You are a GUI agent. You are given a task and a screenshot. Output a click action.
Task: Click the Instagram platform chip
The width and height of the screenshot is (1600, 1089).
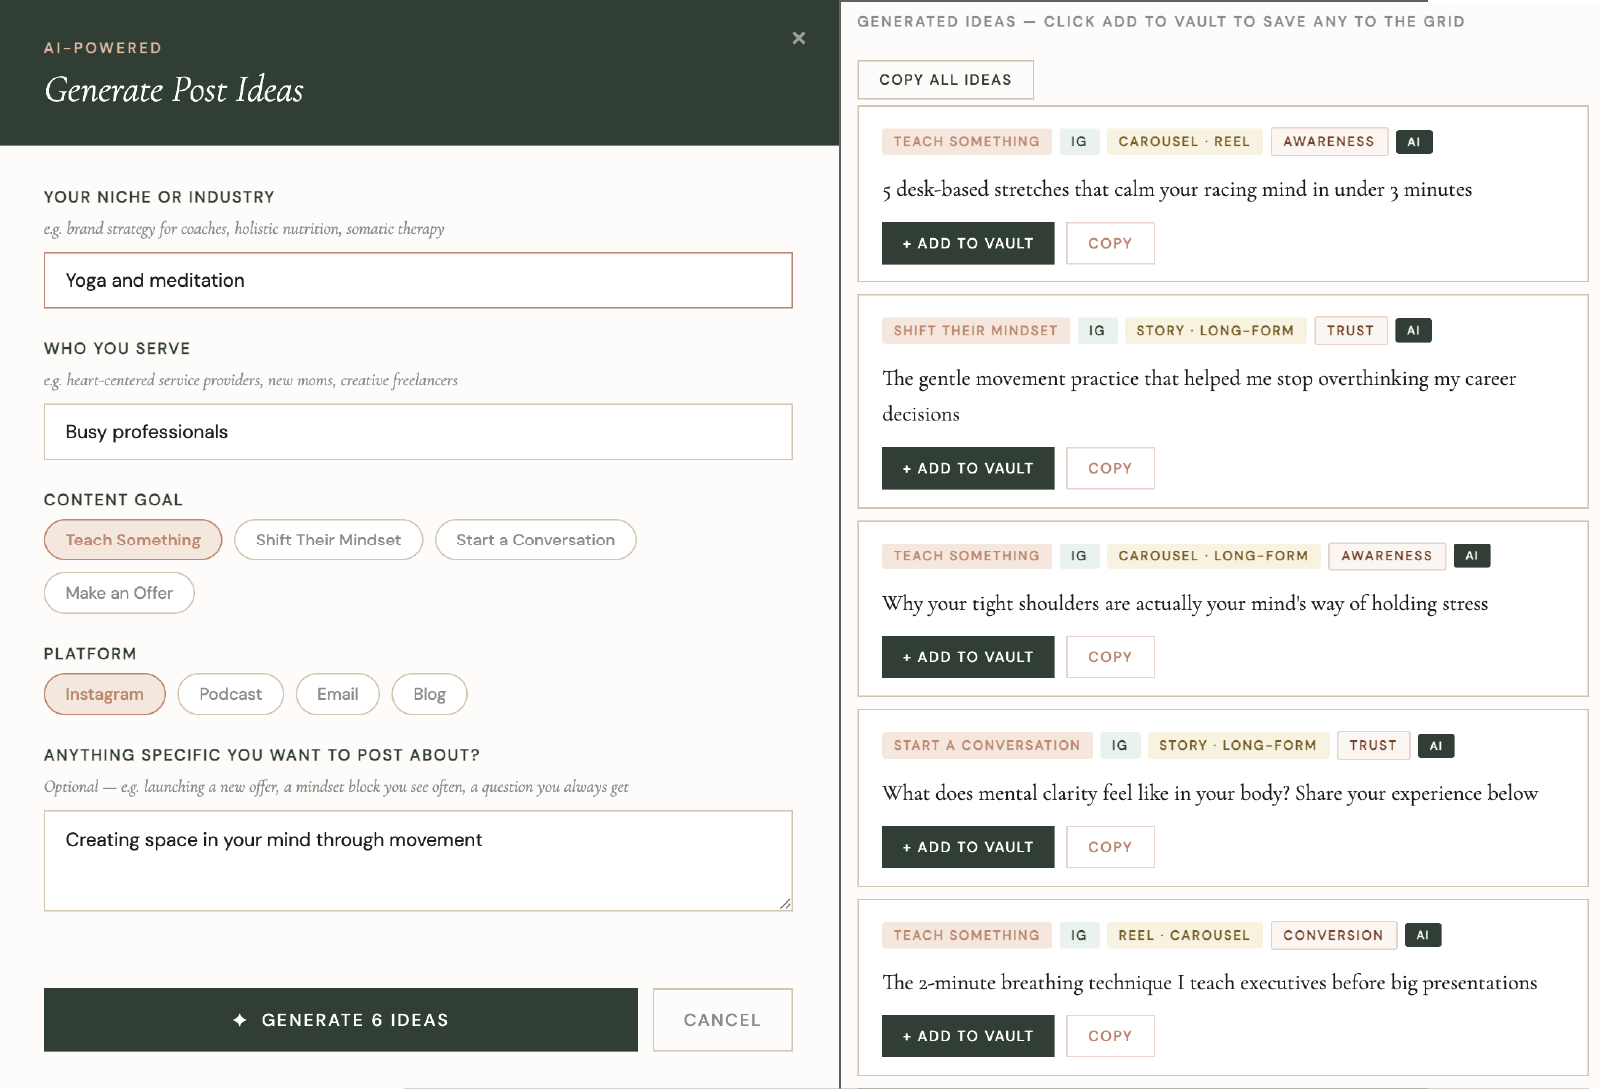(104, 694)
